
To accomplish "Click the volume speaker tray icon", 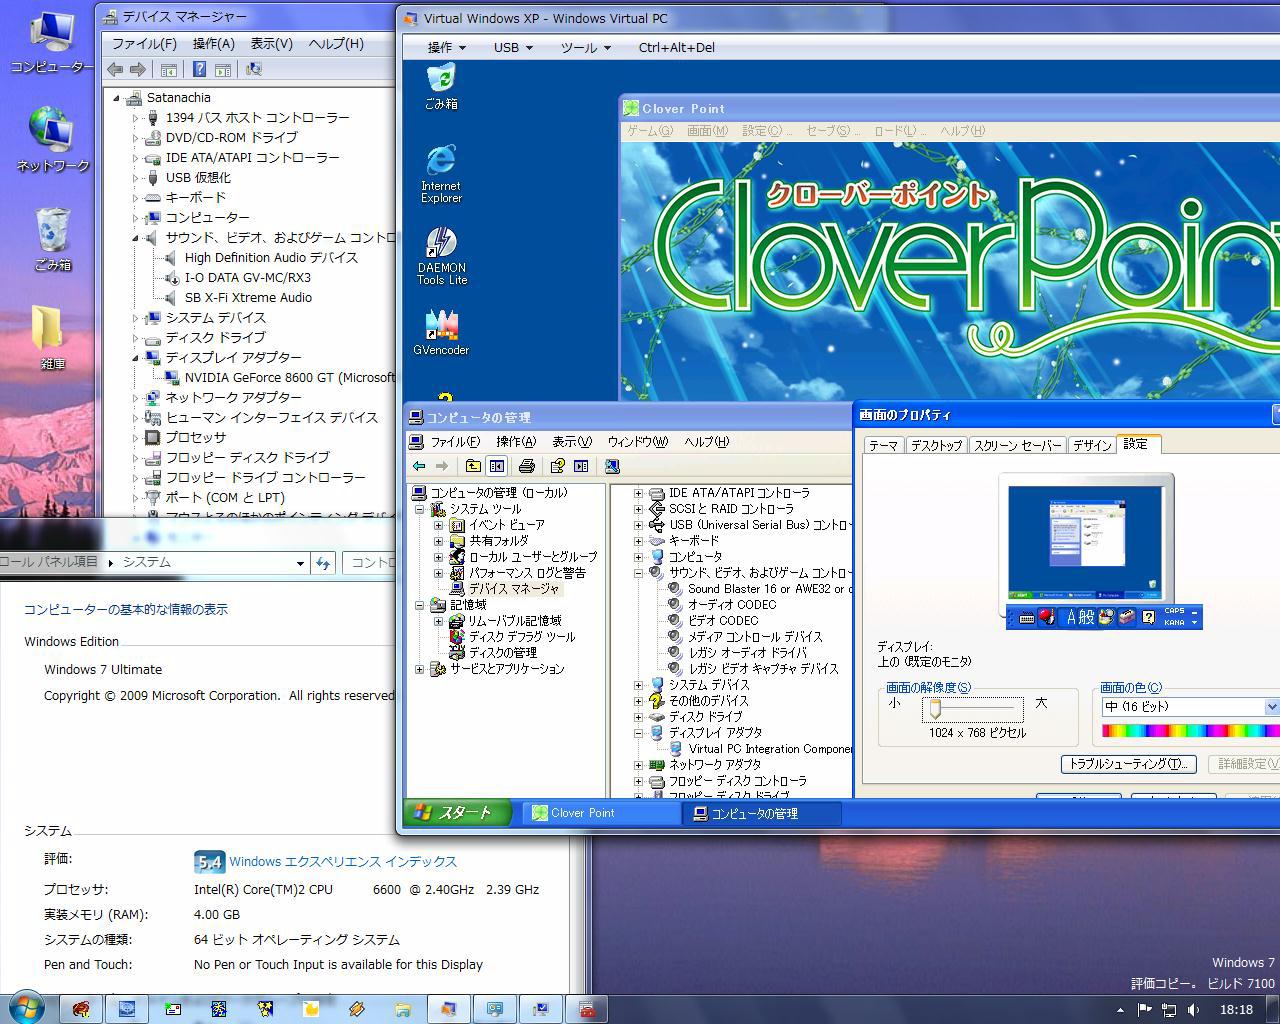I will click(x=1192, y=1010).
